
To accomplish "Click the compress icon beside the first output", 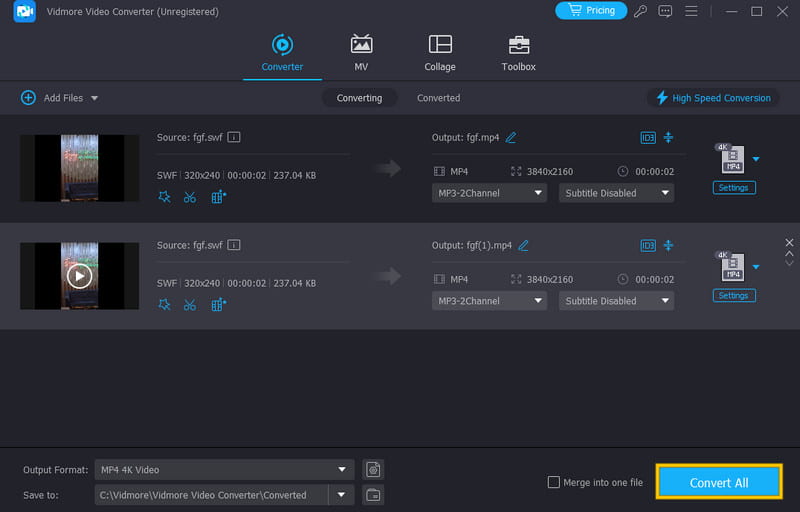I will (669, 137).
